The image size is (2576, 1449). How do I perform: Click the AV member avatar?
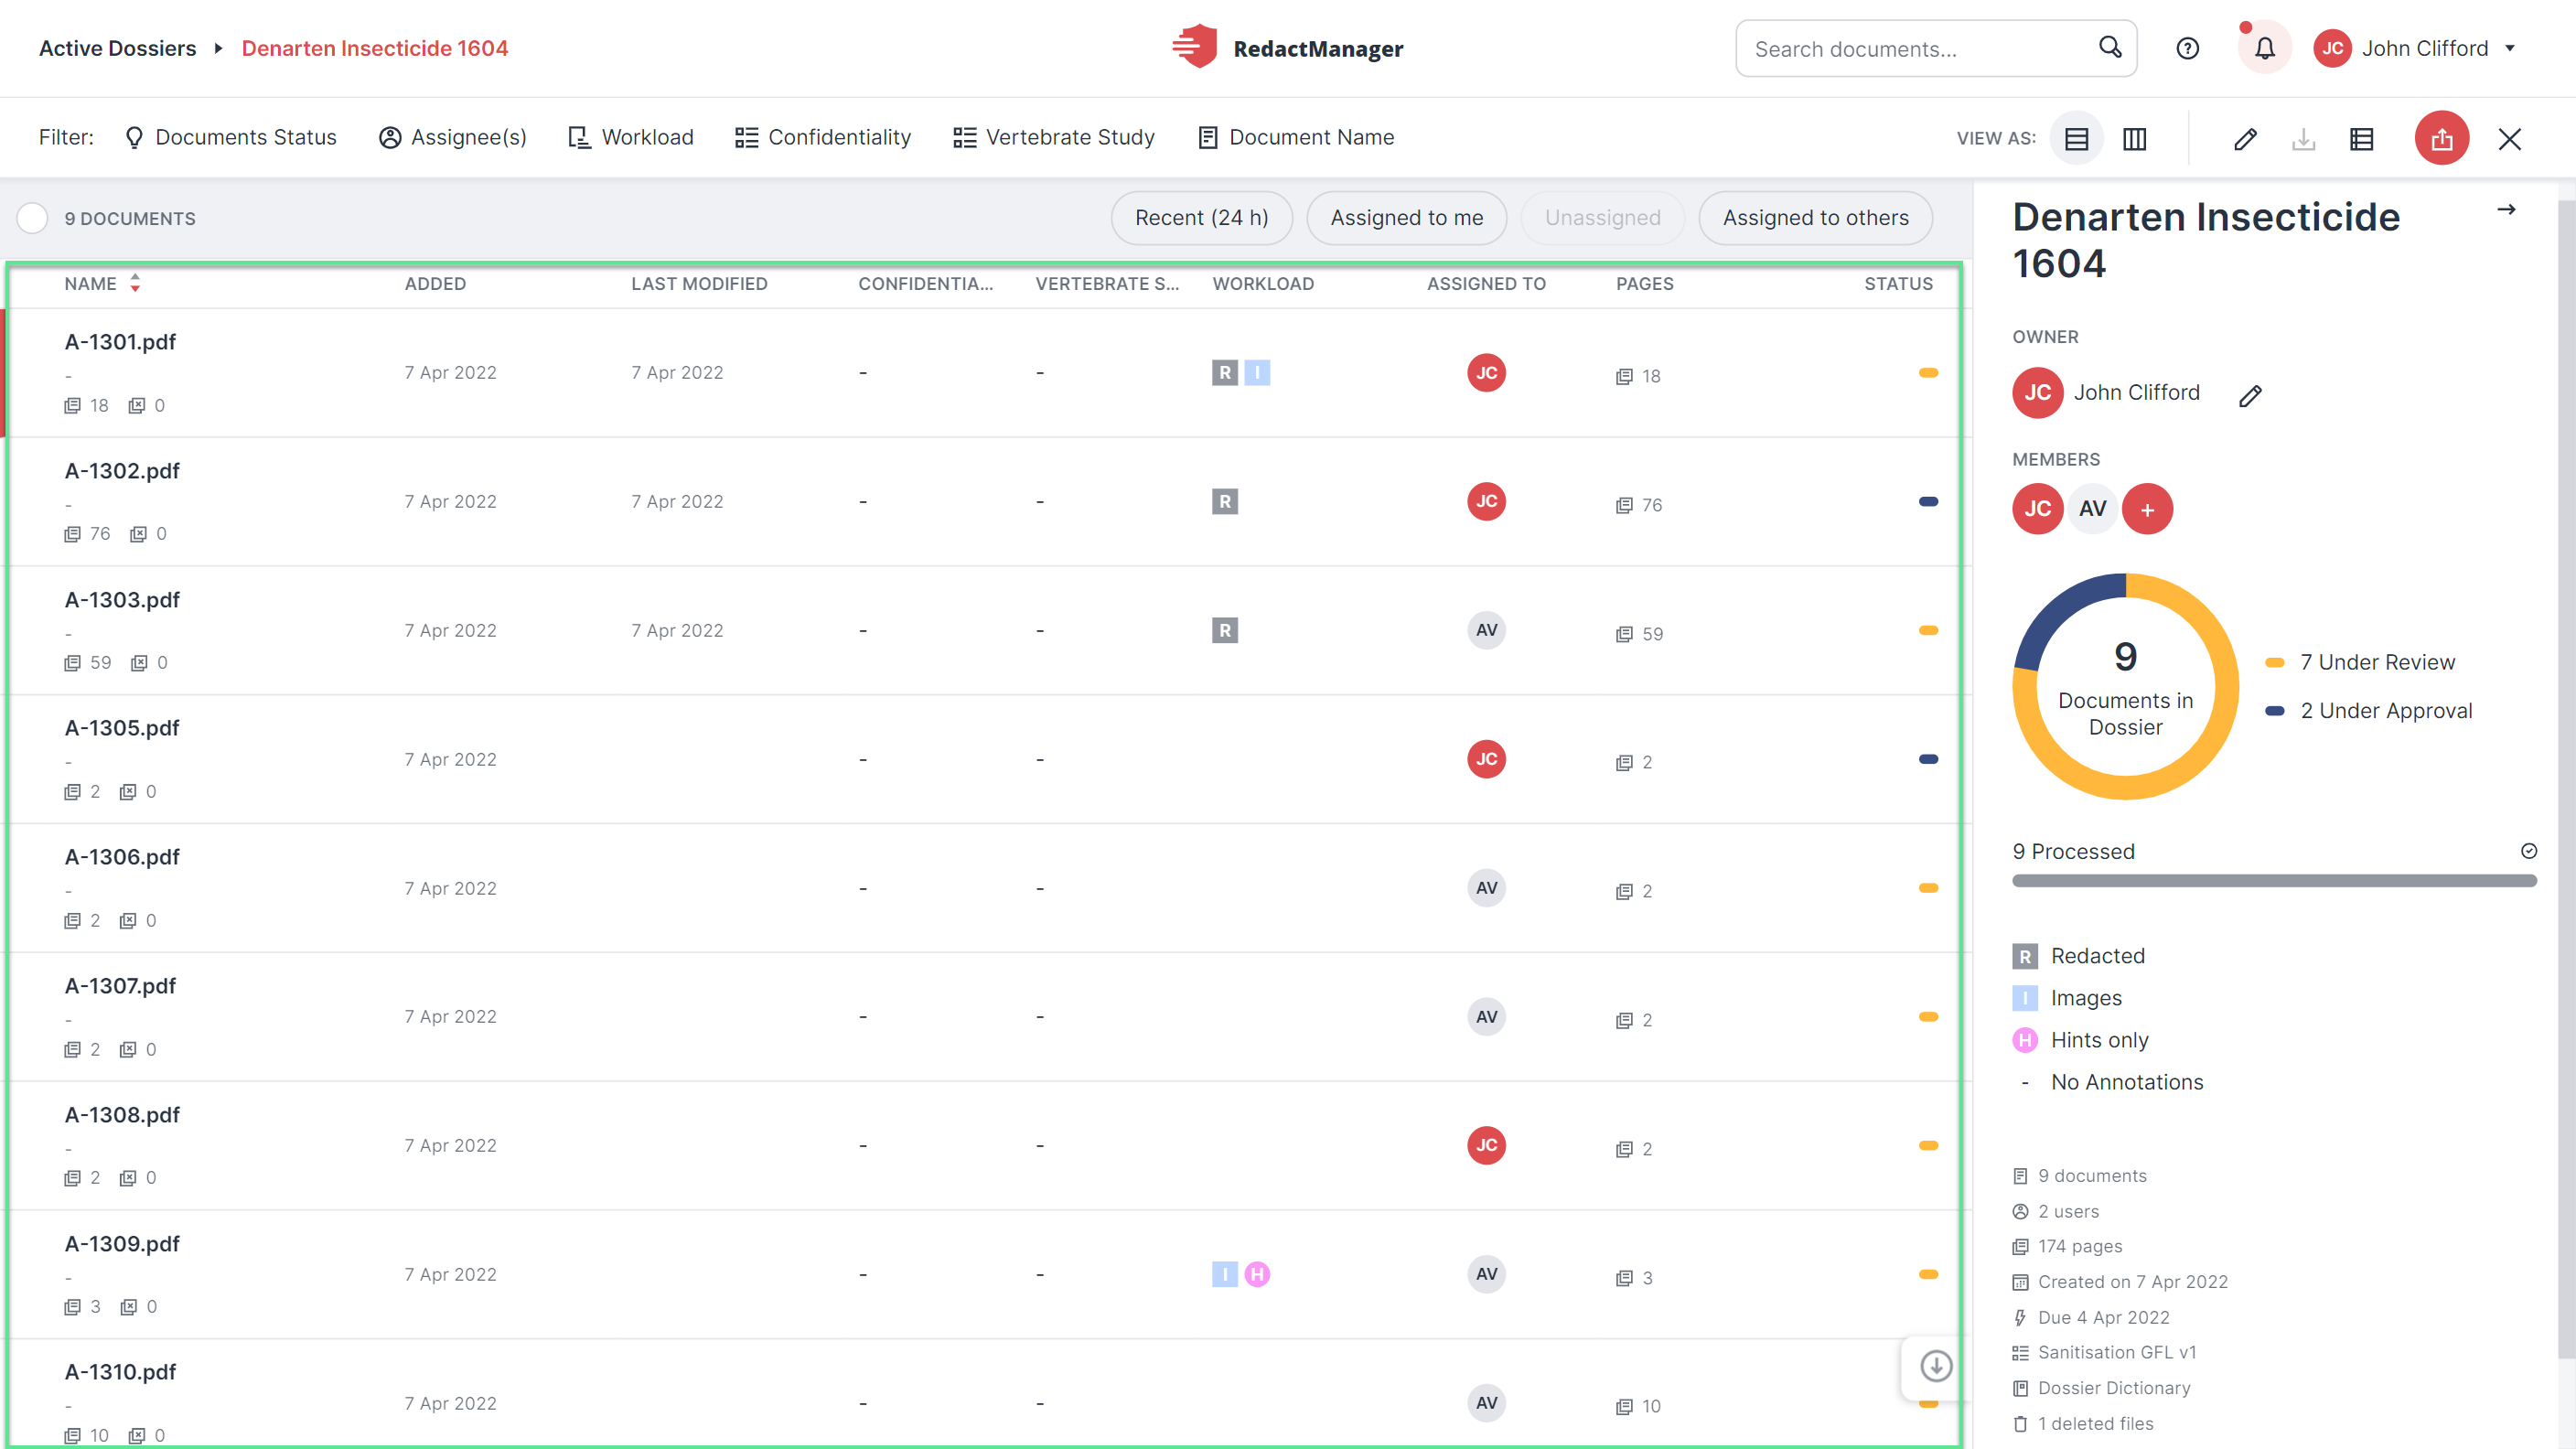[x=2092, y=509]
